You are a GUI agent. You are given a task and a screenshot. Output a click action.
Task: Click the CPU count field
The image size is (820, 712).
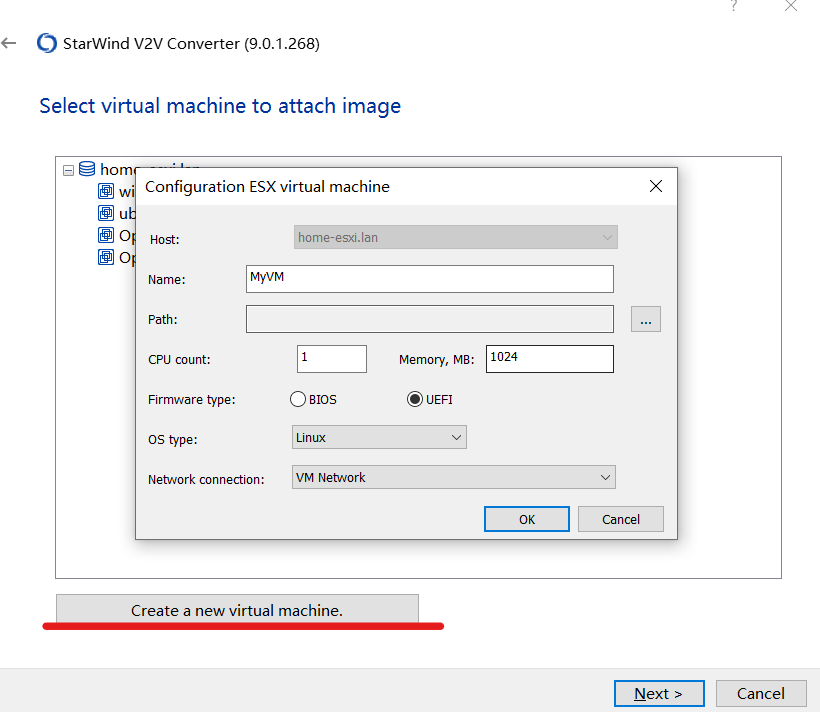coord(332,359)
